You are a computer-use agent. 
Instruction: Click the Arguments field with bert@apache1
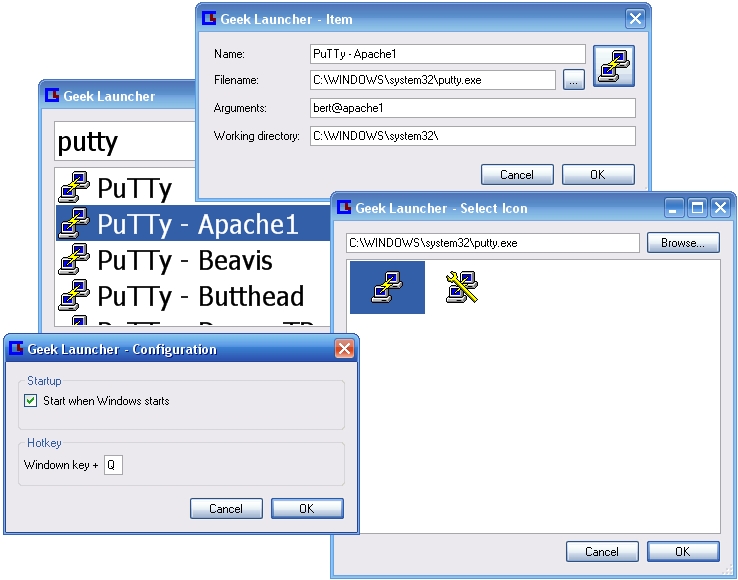pos(473,108)
